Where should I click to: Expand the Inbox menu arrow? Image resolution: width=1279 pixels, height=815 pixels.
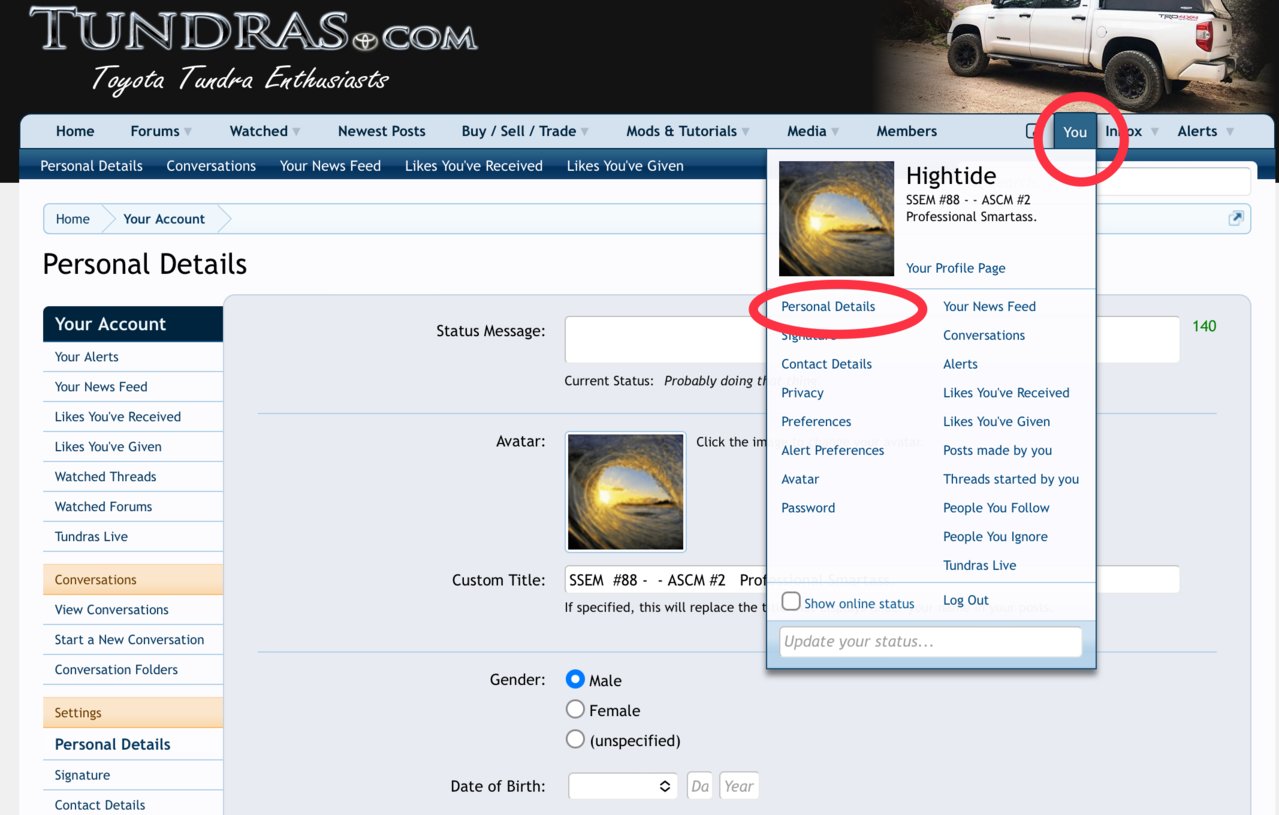[x=1154, y=132]
